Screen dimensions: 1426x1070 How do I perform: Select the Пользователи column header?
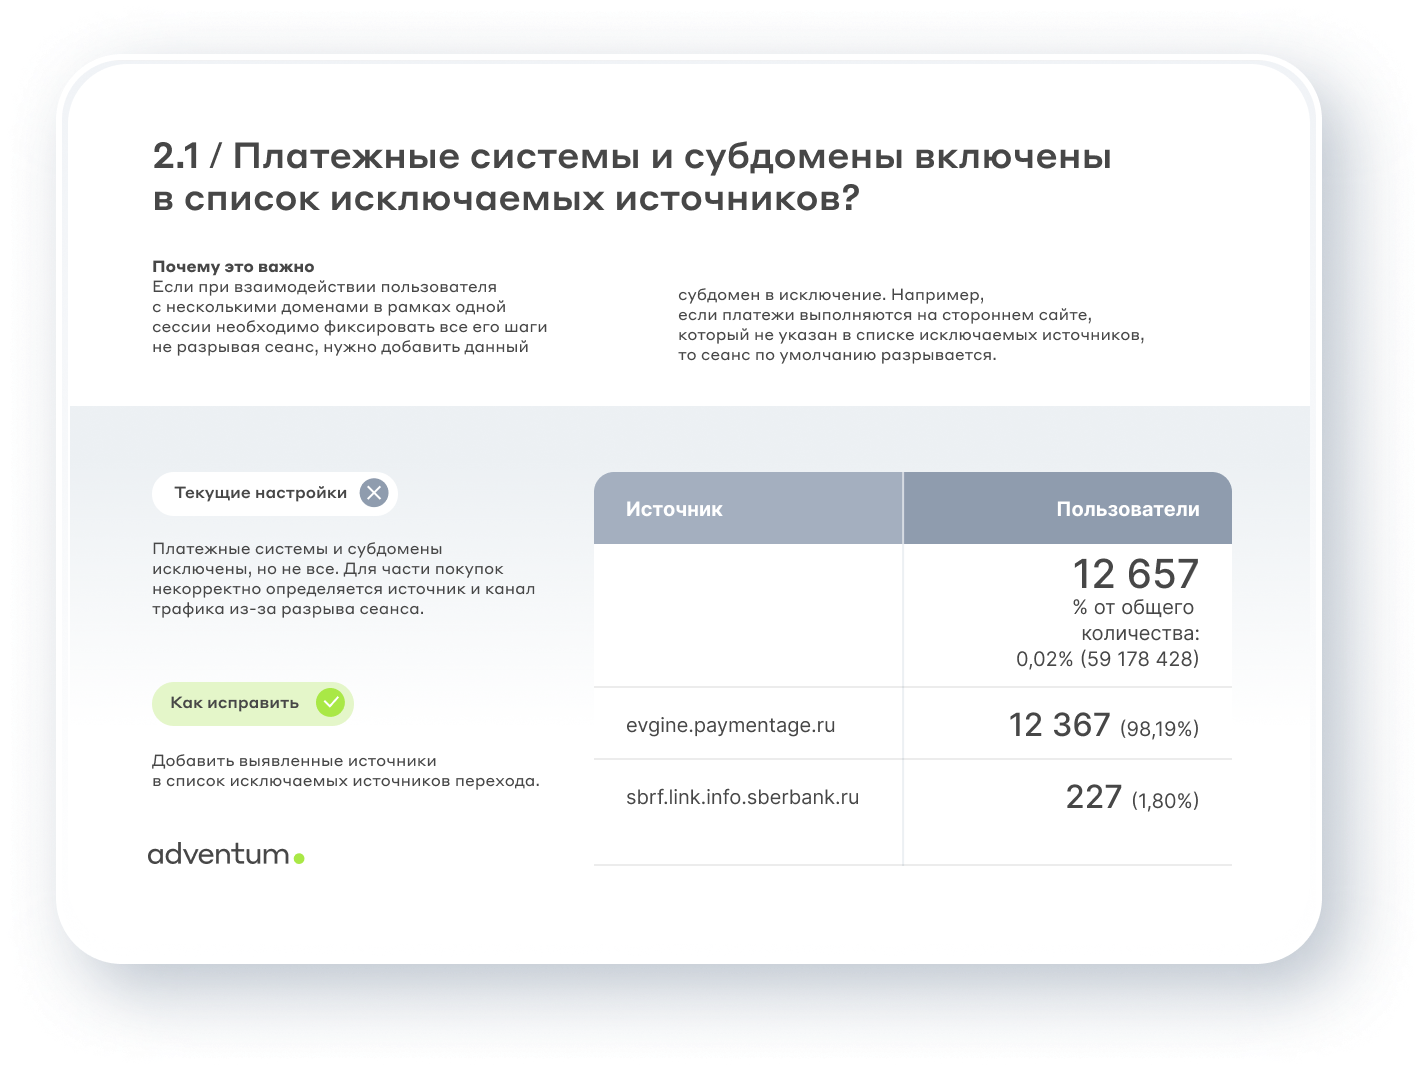[1126, 508]
